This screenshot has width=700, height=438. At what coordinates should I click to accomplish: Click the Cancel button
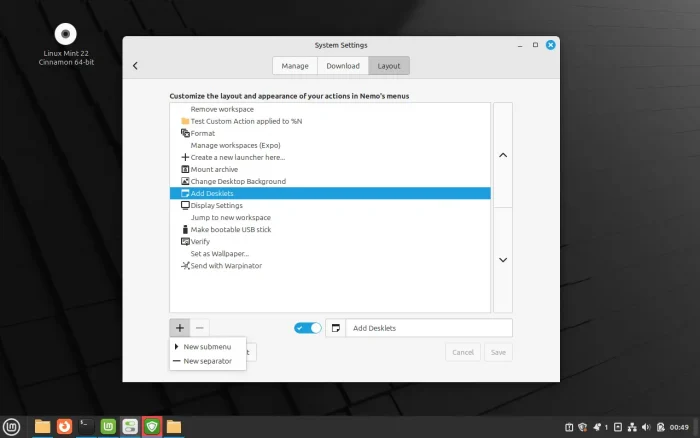tap(462, 352)
